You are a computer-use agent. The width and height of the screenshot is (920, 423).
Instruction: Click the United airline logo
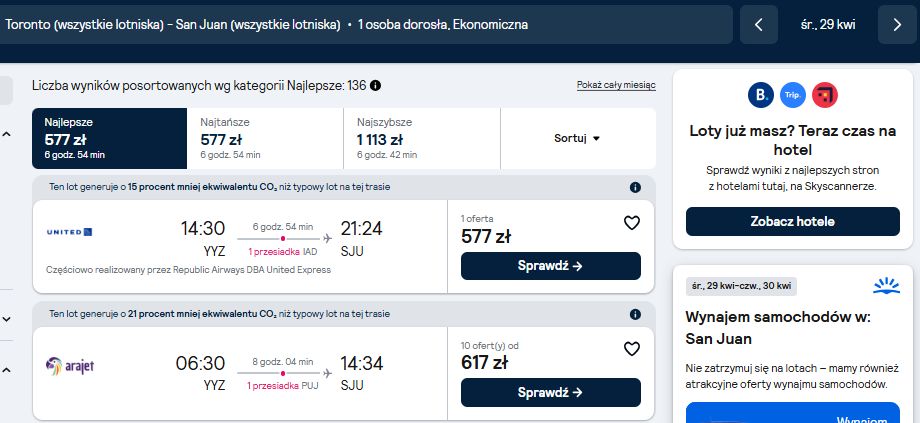(x=69, y=232)
